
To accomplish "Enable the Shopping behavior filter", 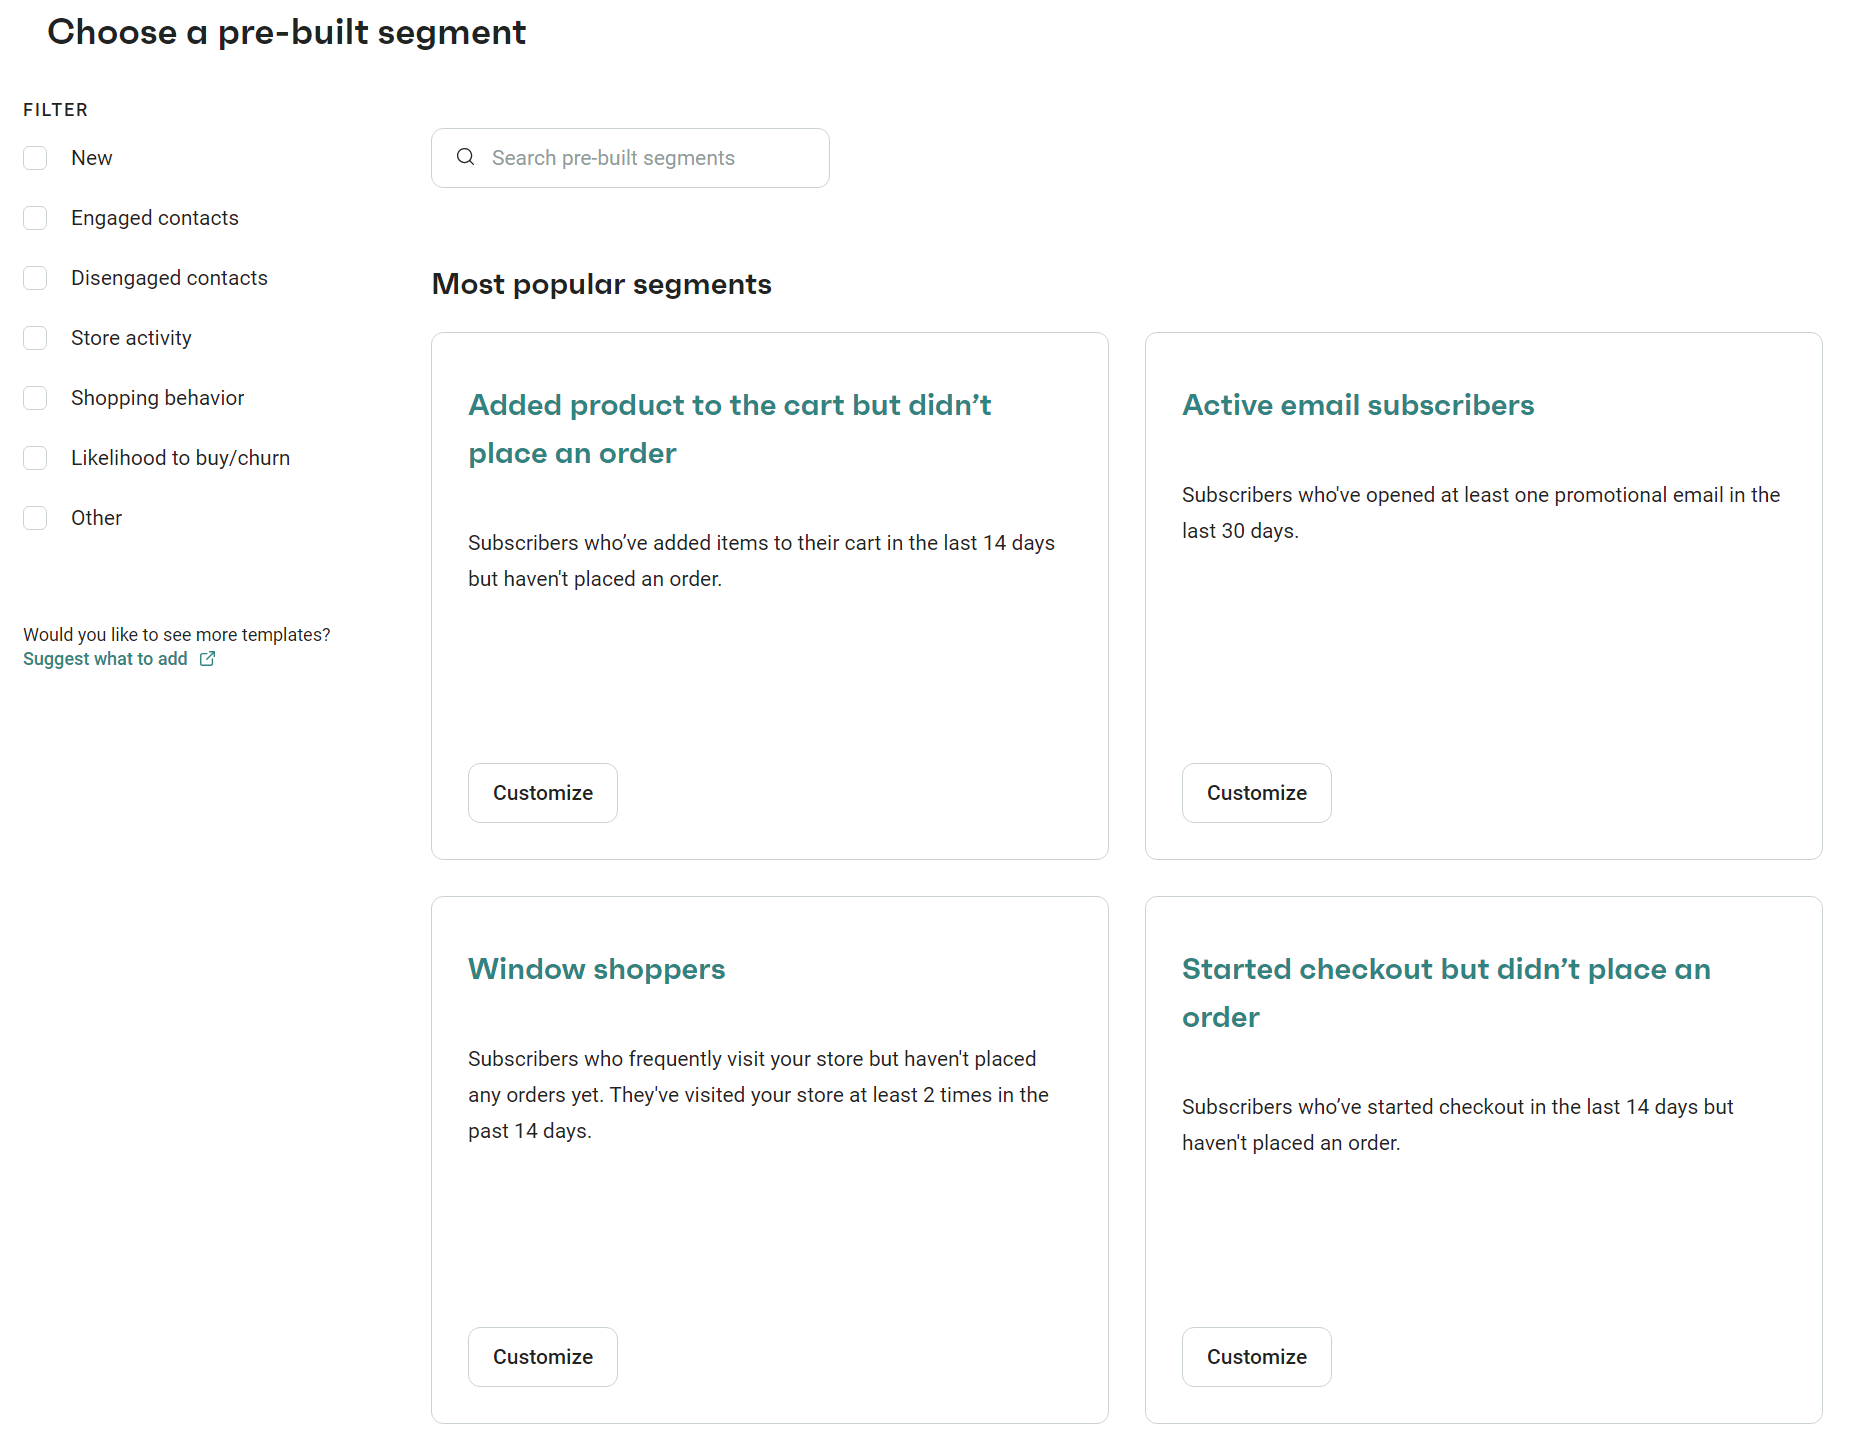I will pyautogui.click(x=35, y=398).
